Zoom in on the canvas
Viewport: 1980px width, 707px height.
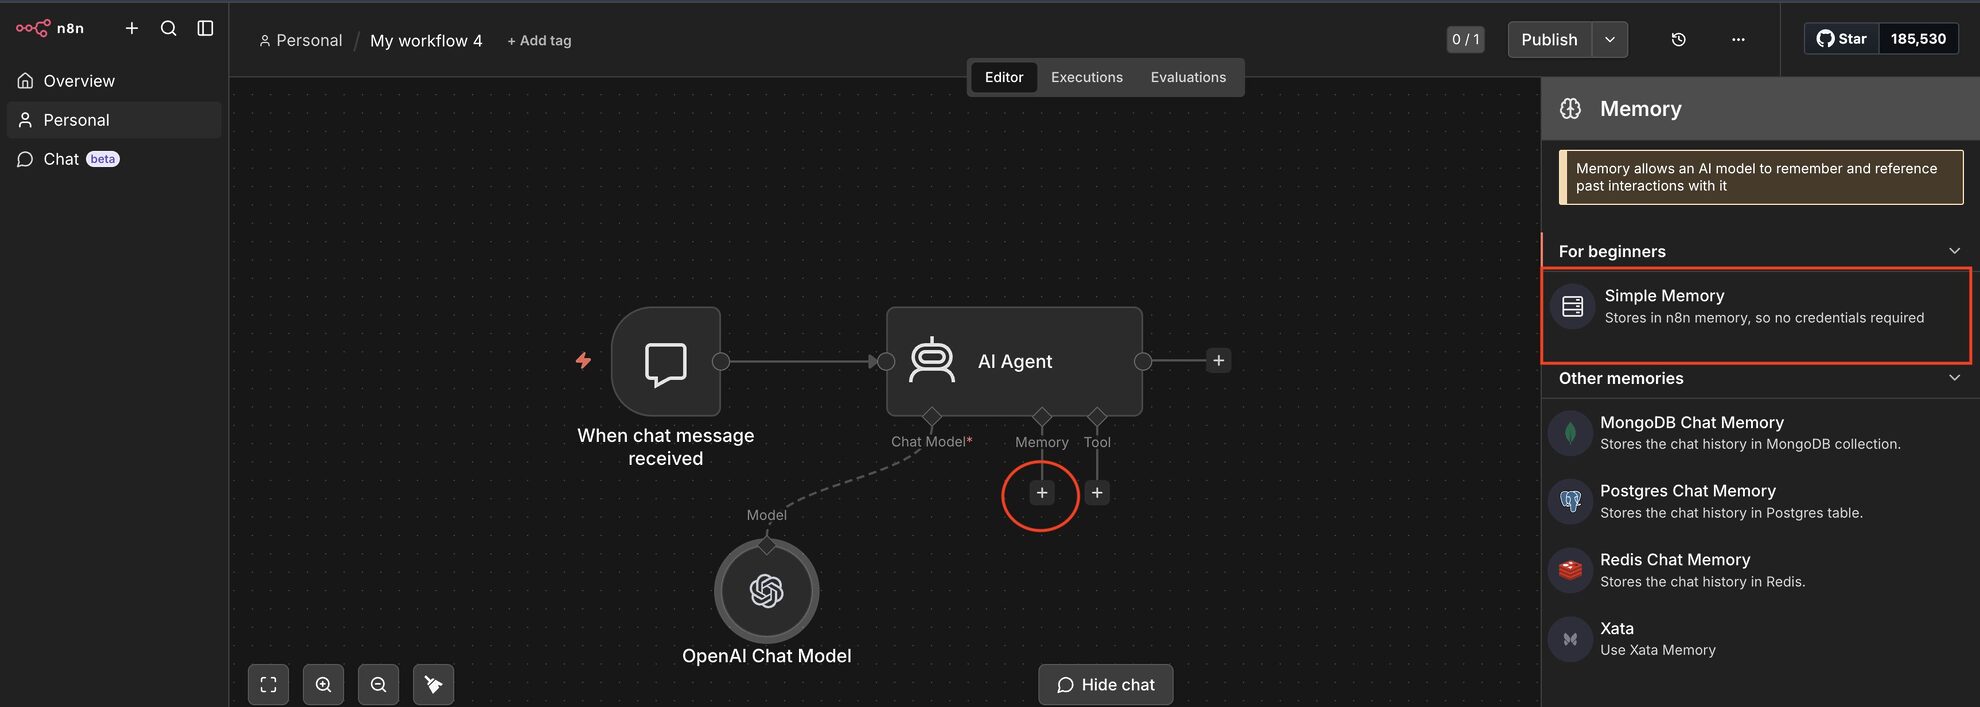pyautogui.click(x=323, y=685)
